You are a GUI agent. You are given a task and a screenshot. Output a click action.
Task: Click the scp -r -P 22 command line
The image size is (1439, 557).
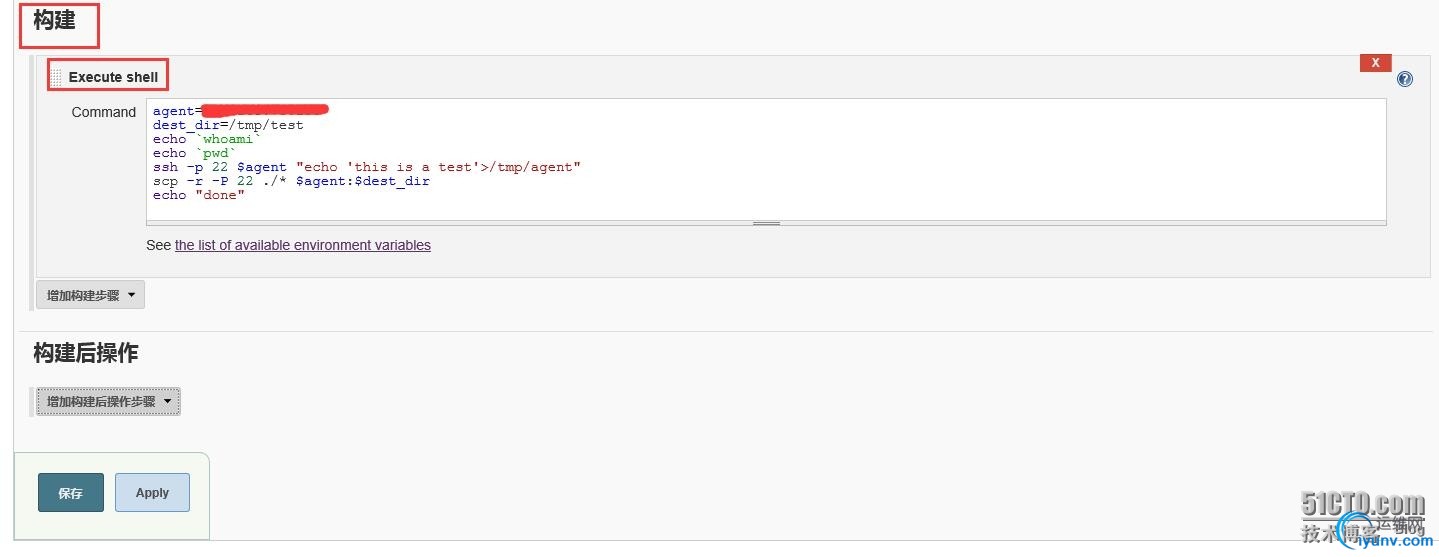[x=291, y=181]
